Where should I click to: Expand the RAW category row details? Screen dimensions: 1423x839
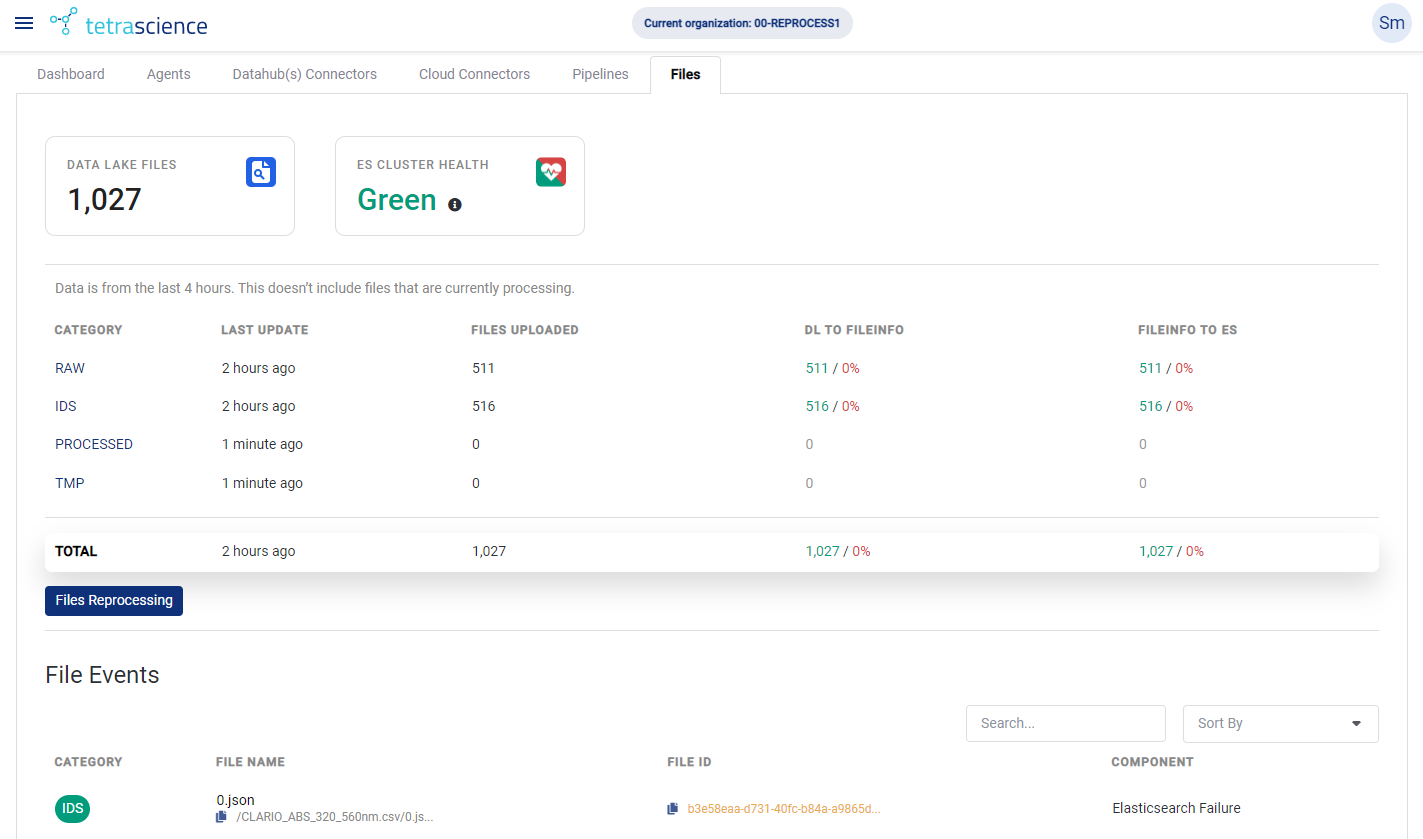coord(69,368)
